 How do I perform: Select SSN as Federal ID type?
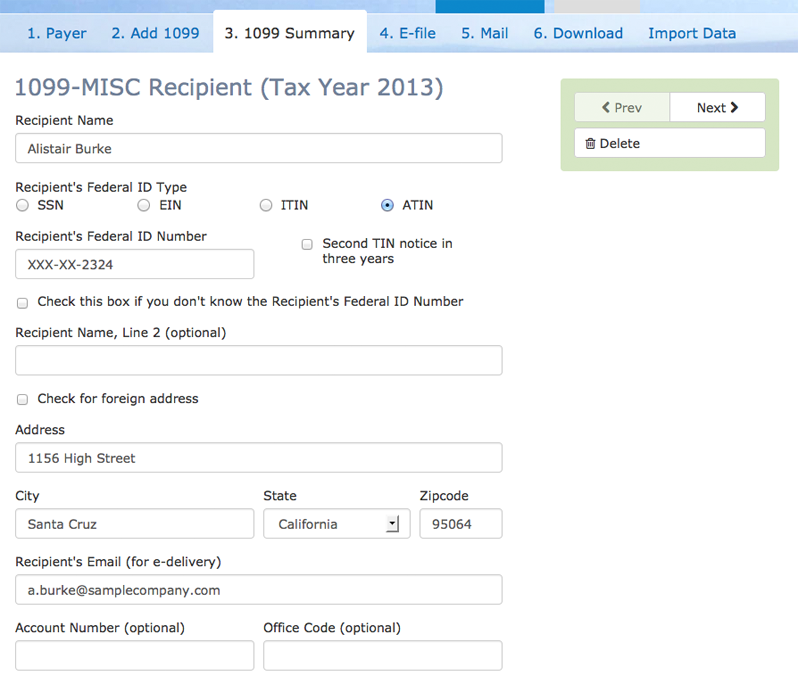[23, 205]
